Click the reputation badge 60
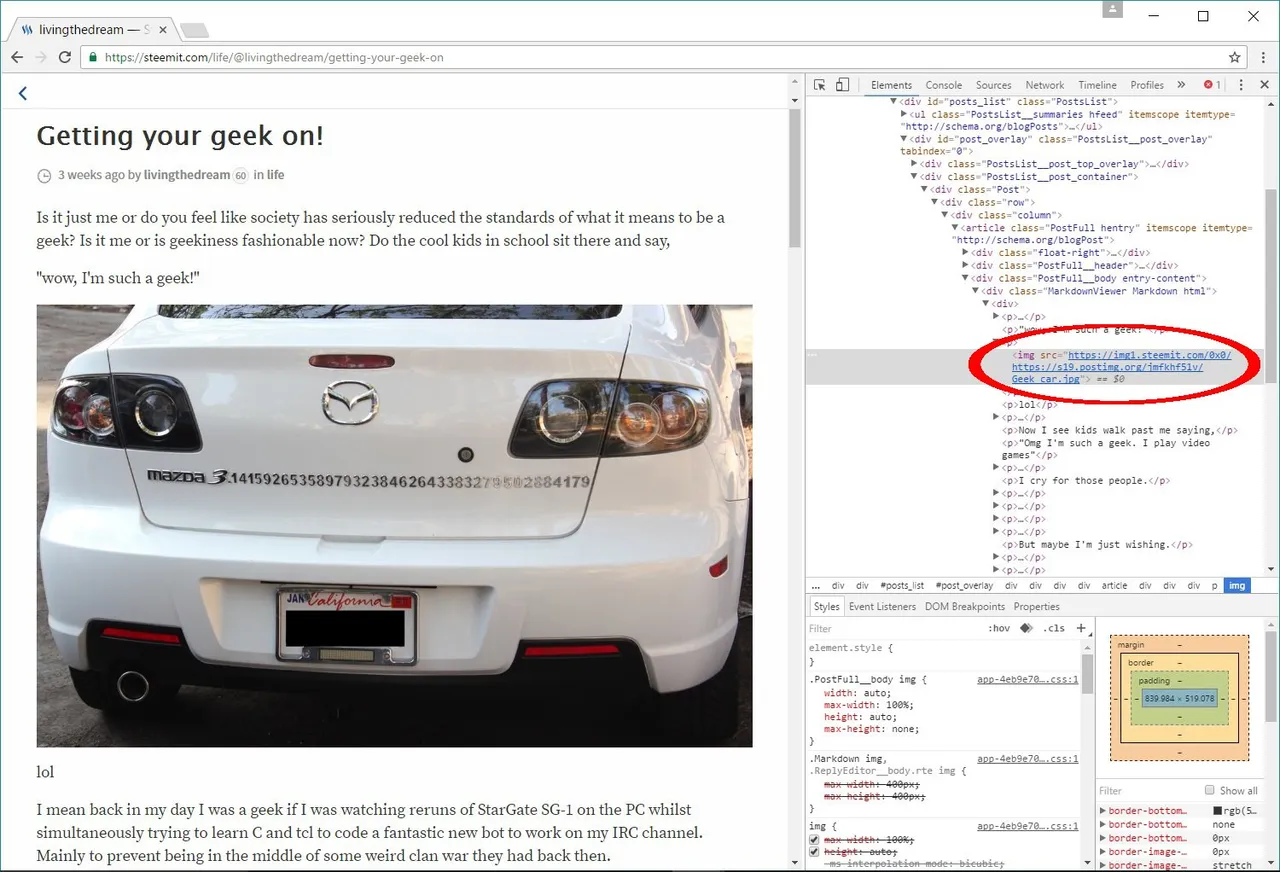The height and width of the screenshot is (872, 1280). tap(240, 175)
